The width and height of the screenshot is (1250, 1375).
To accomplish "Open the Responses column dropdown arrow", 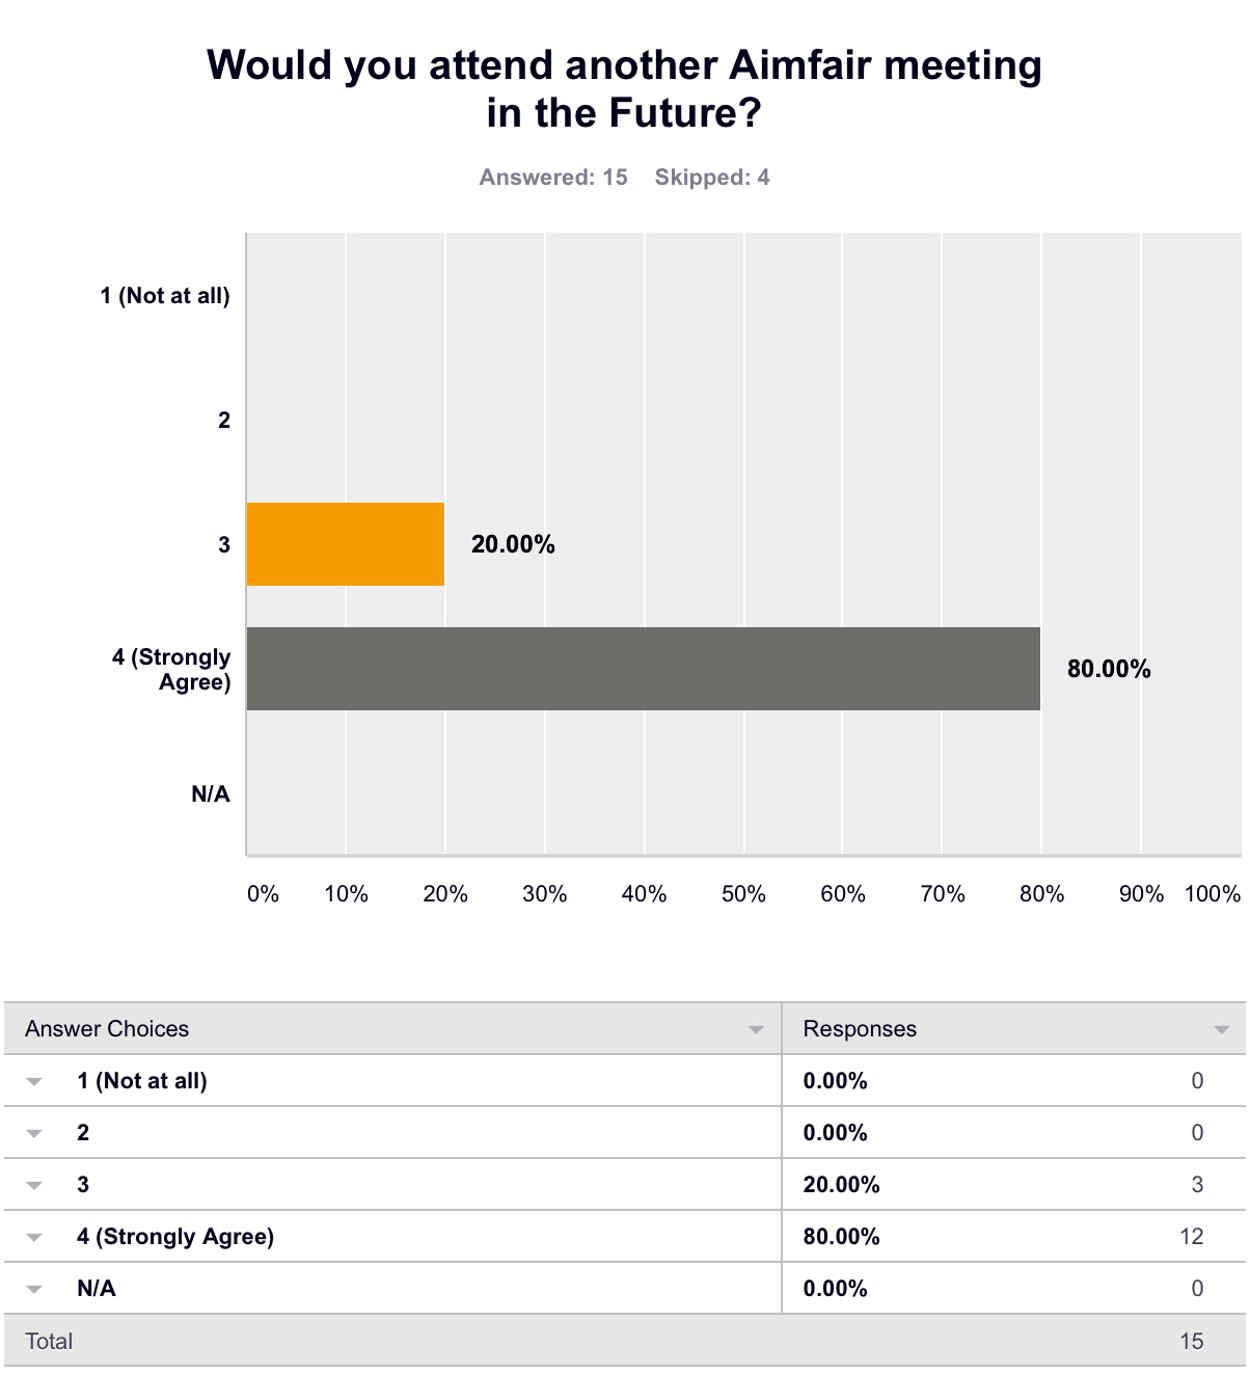I will [1221, 1029].
